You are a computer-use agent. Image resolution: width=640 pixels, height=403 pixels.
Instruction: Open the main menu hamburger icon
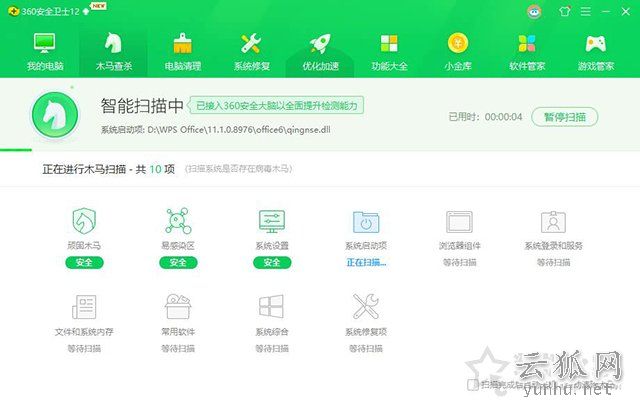(x=586, y=11)
